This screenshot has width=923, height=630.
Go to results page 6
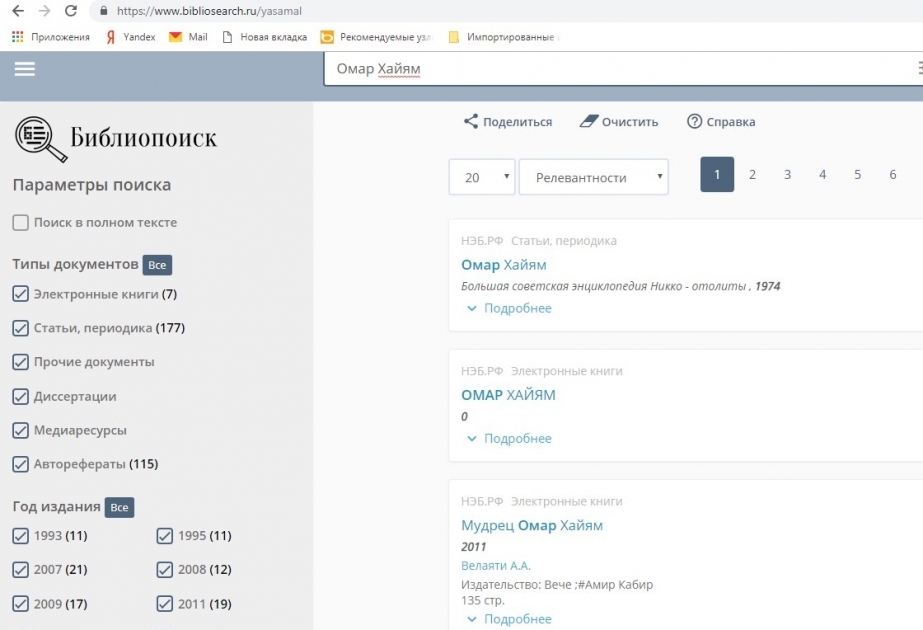pos(893,174)
